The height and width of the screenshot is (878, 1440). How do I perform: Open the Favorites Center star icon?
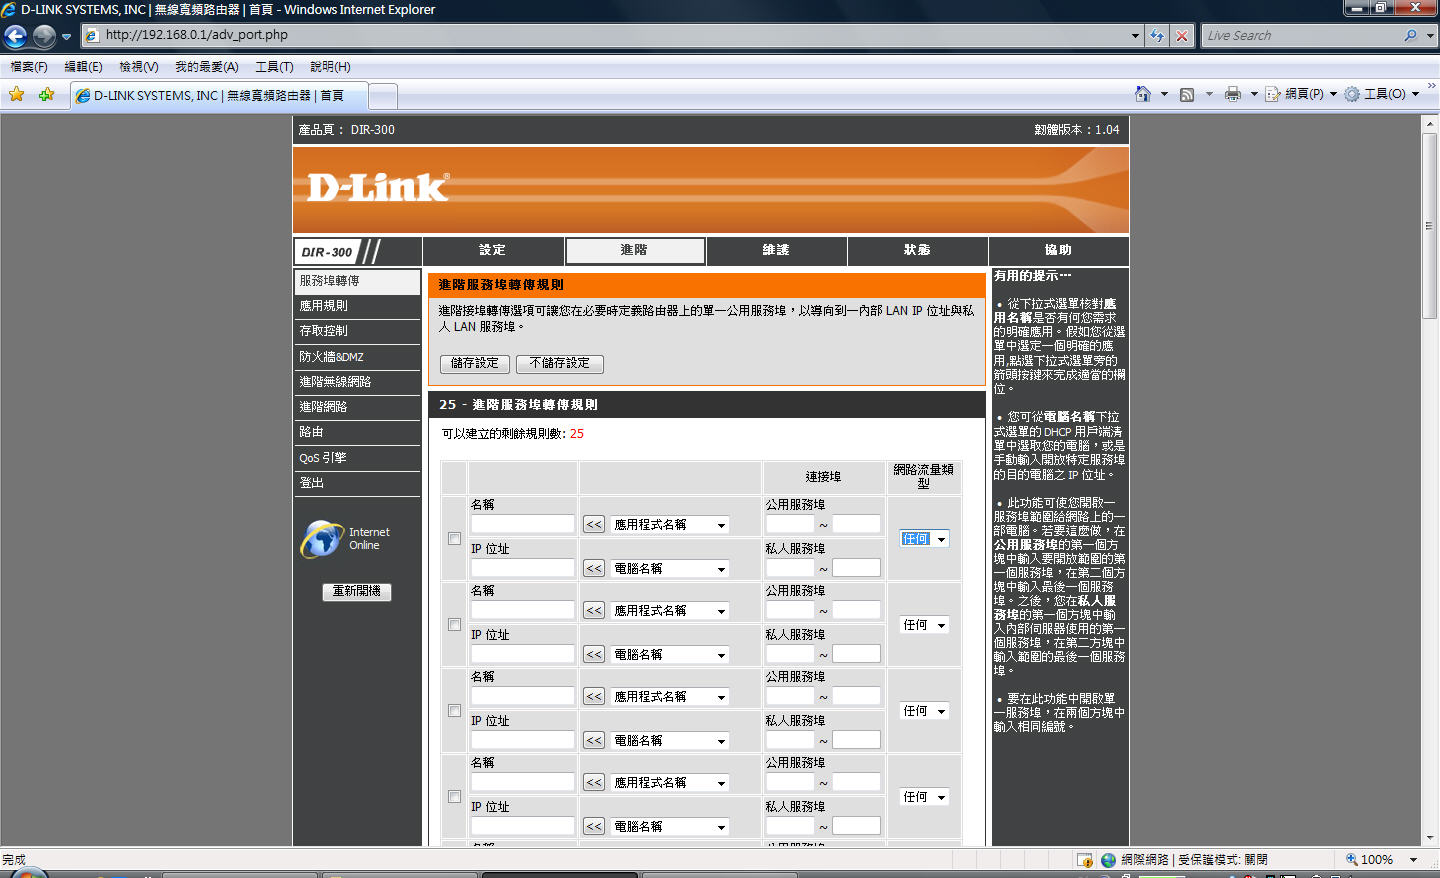[17, 94]
